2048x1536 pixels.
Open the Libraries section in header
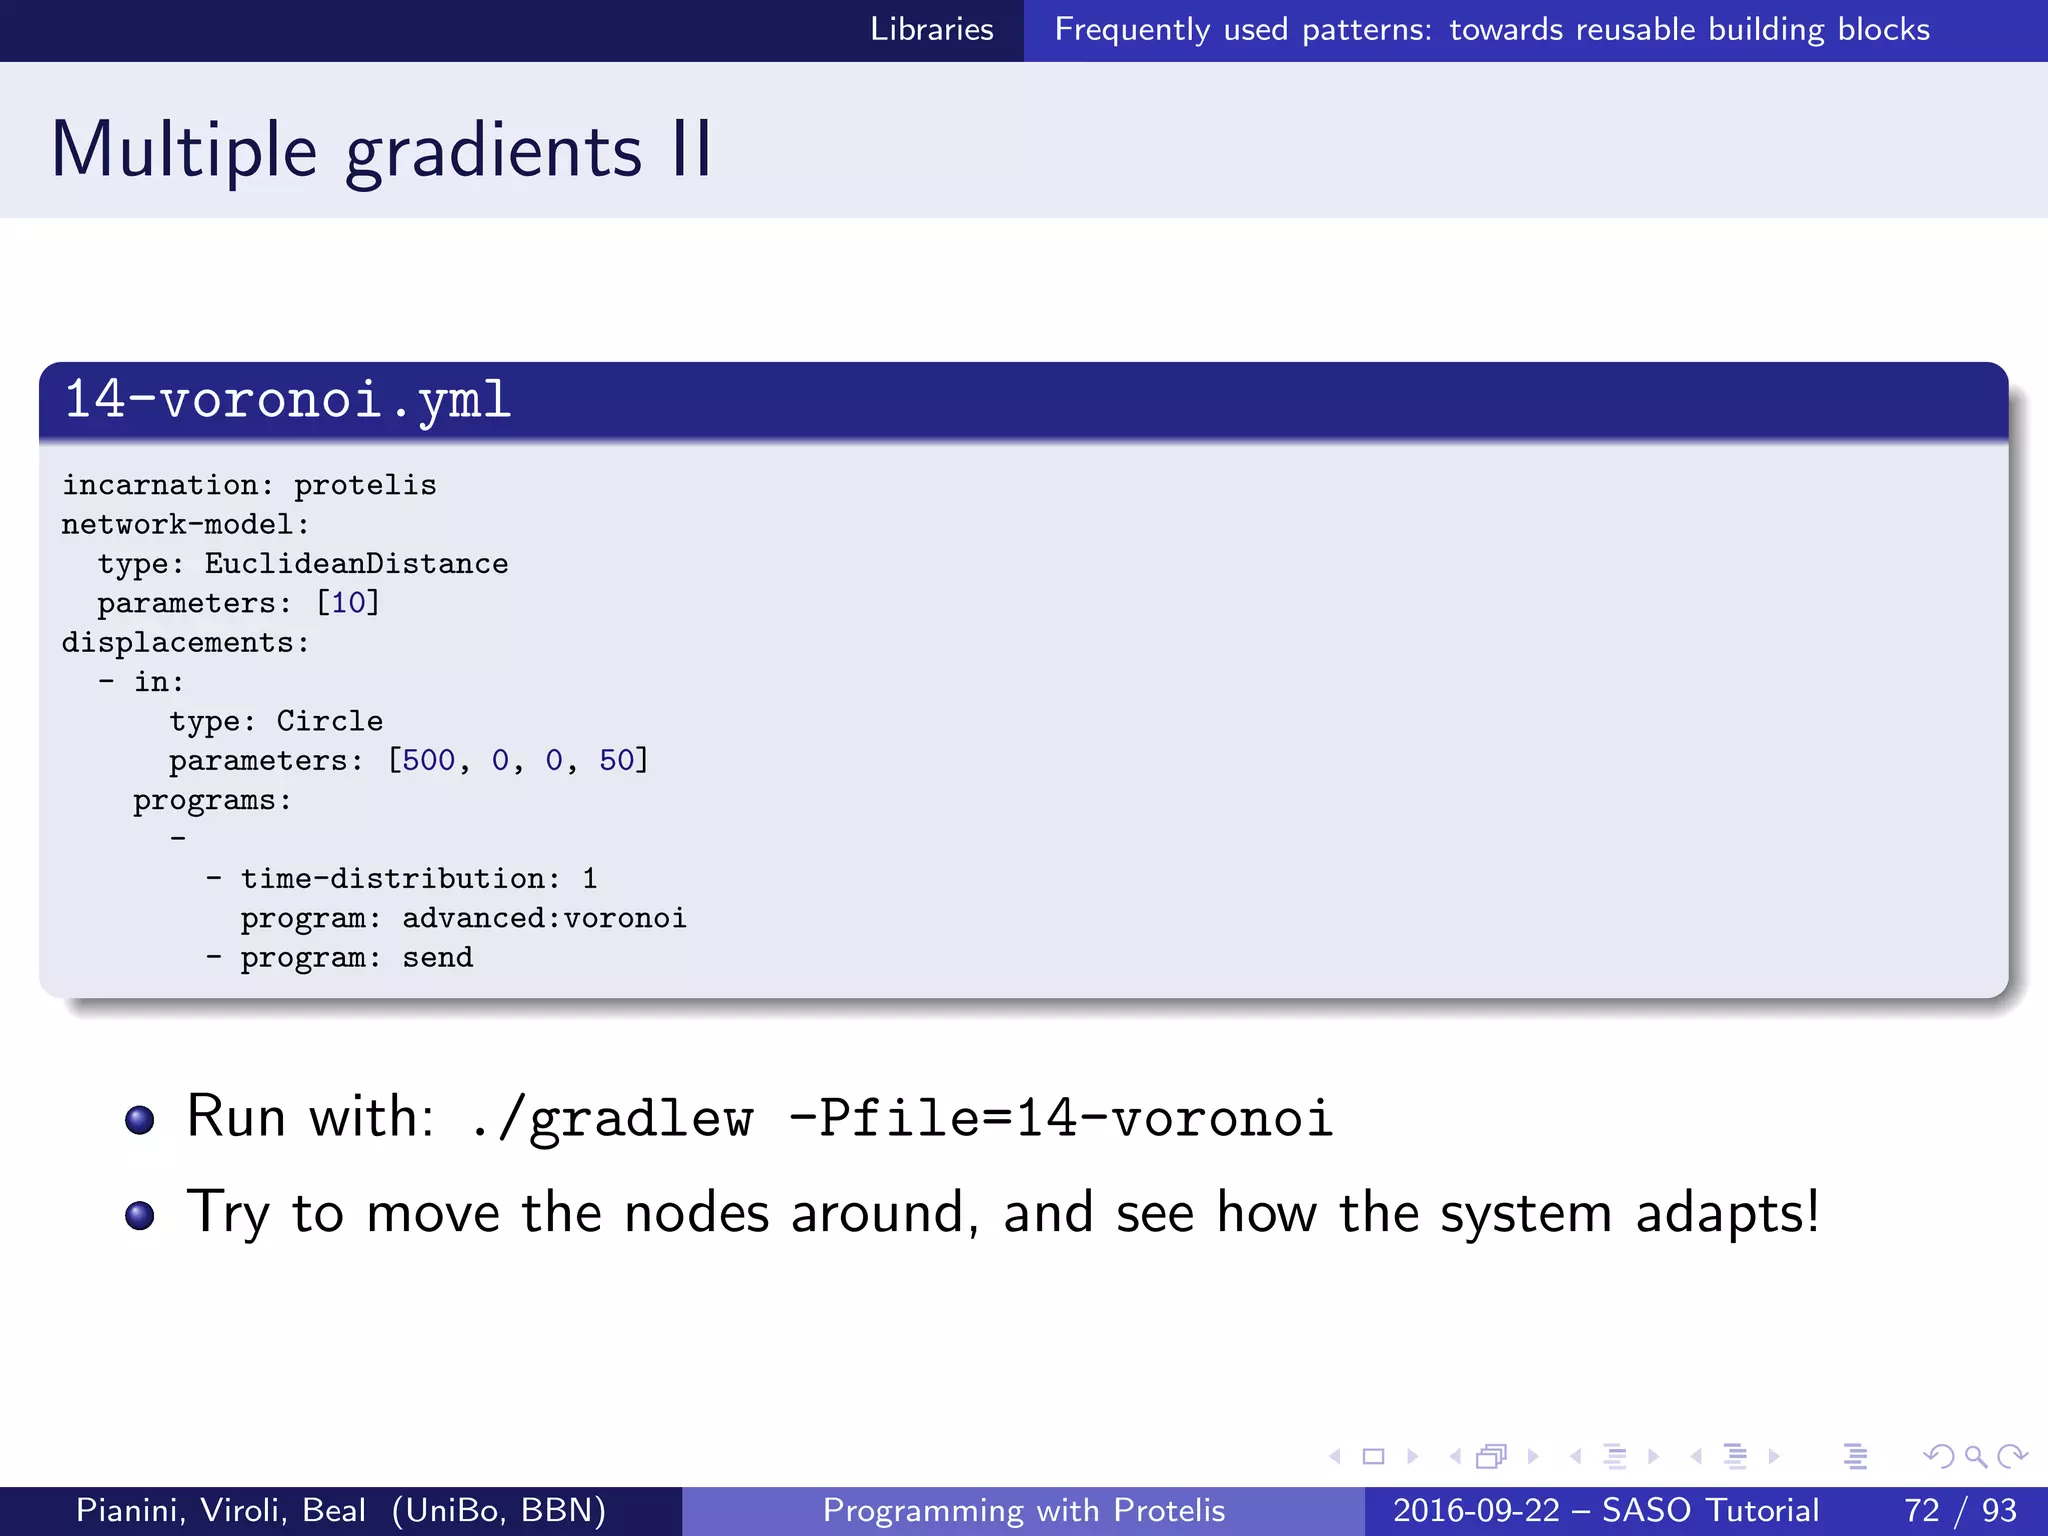[931, 30]
